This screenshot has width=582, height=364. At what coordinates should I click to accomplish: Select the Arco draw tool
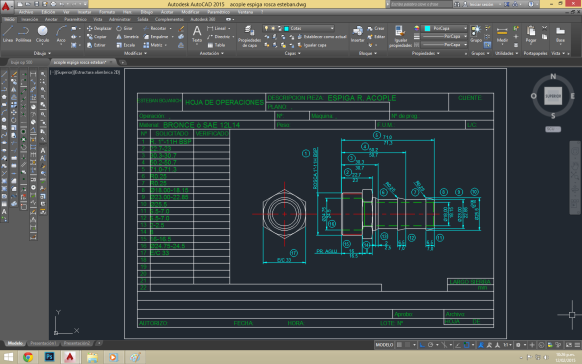(61, 34)
